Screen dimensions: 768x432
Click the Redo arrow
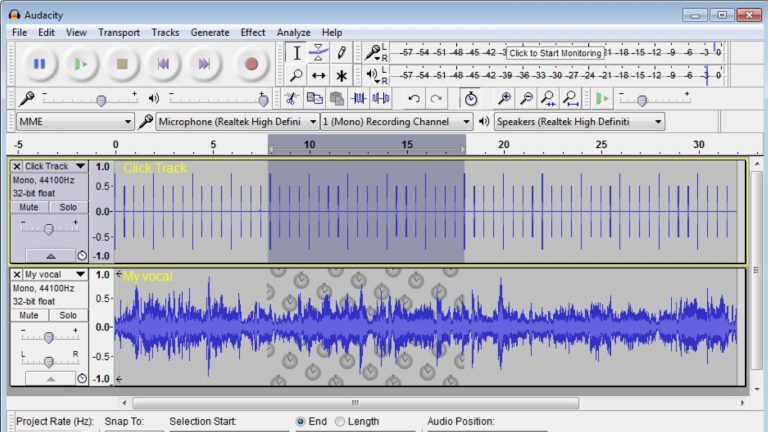point(436,99)
